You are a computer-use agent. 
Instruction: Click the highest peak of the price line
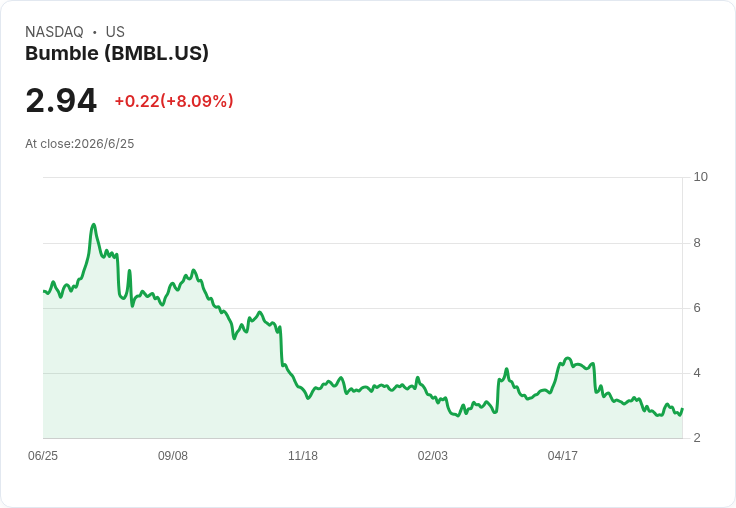coord(93,225)
